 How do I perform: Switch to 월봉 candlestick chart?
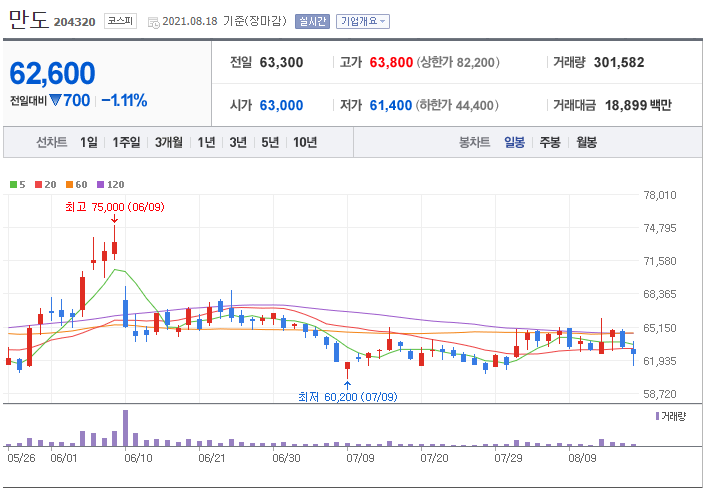586,143
